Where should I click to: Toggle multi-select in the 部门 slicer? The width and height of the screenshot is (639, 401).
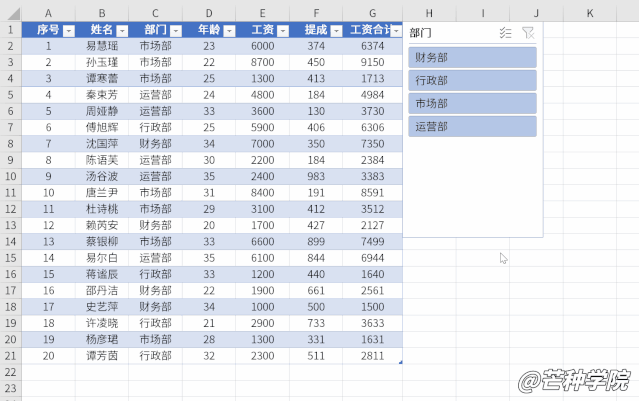click(x=505, y=33)
